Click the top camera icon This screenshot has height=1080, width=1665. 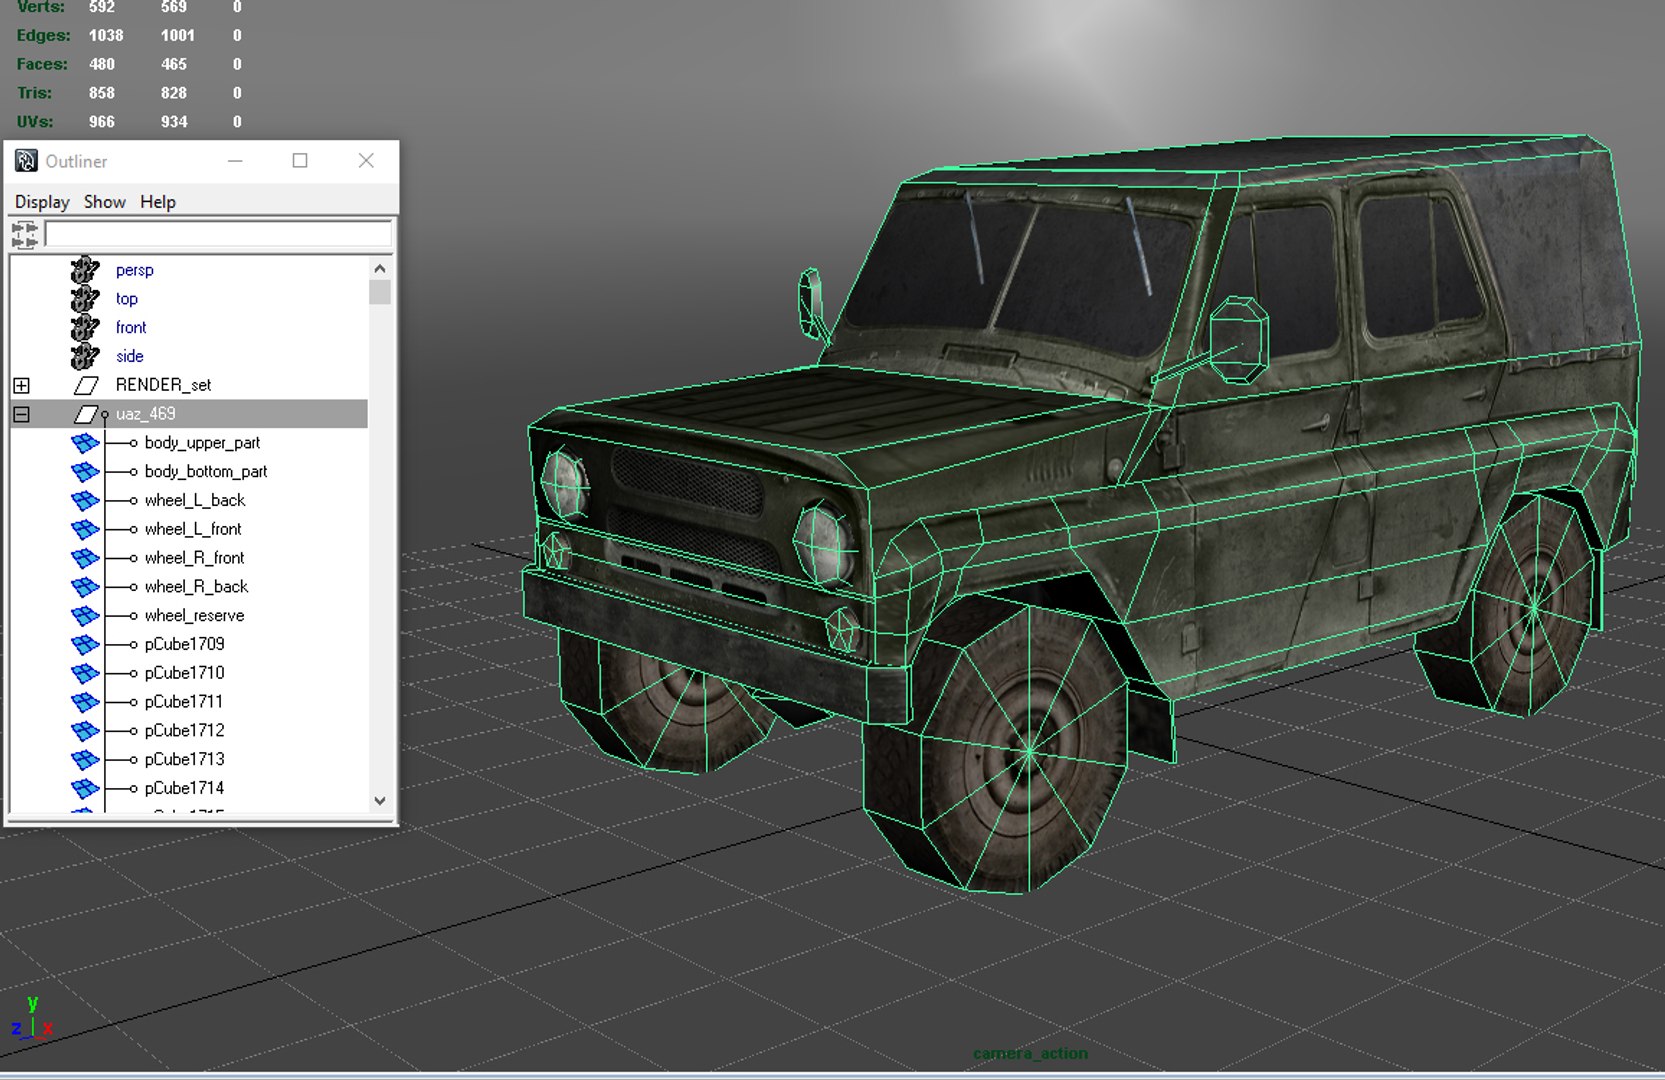point(85,299)
